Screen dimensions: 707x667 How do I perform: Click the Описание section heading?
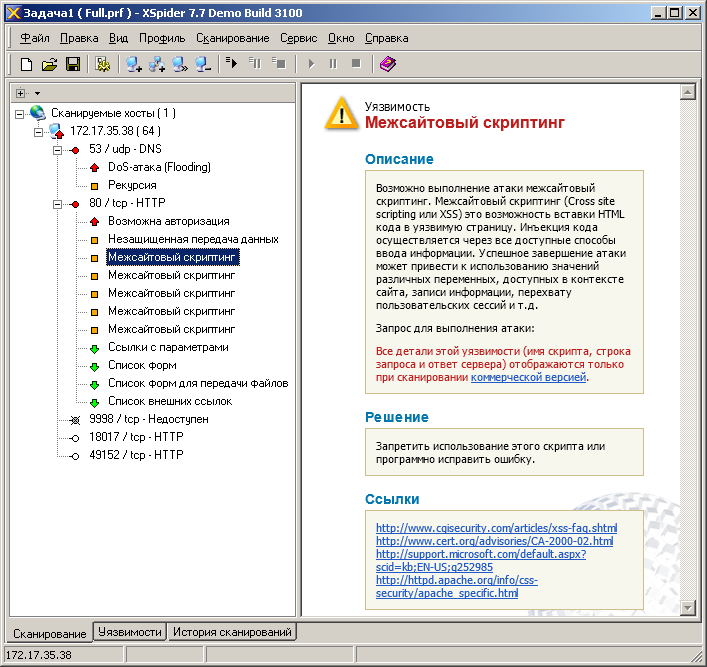[x=399, y=159]
